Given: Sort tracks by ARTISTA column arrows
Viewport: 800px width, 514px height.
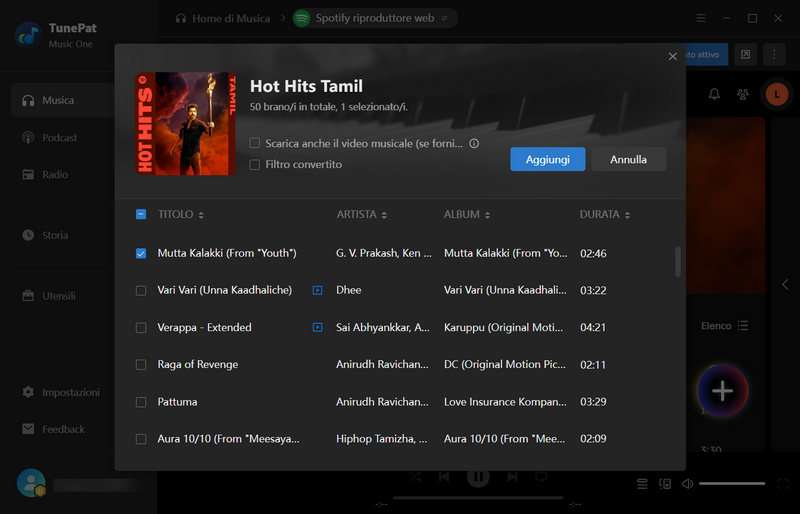Looking at the screenshot, I should [x=384, y=215].
